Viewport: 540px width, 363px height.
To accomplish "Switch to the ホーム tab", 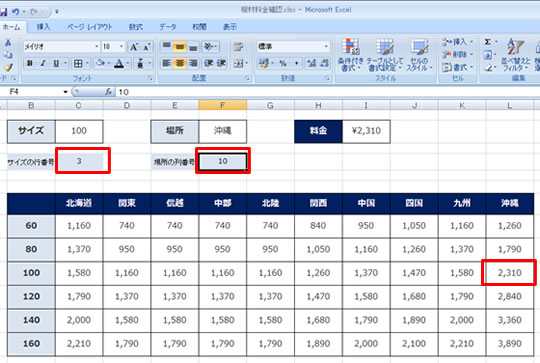I will click(x=11, y=27).
